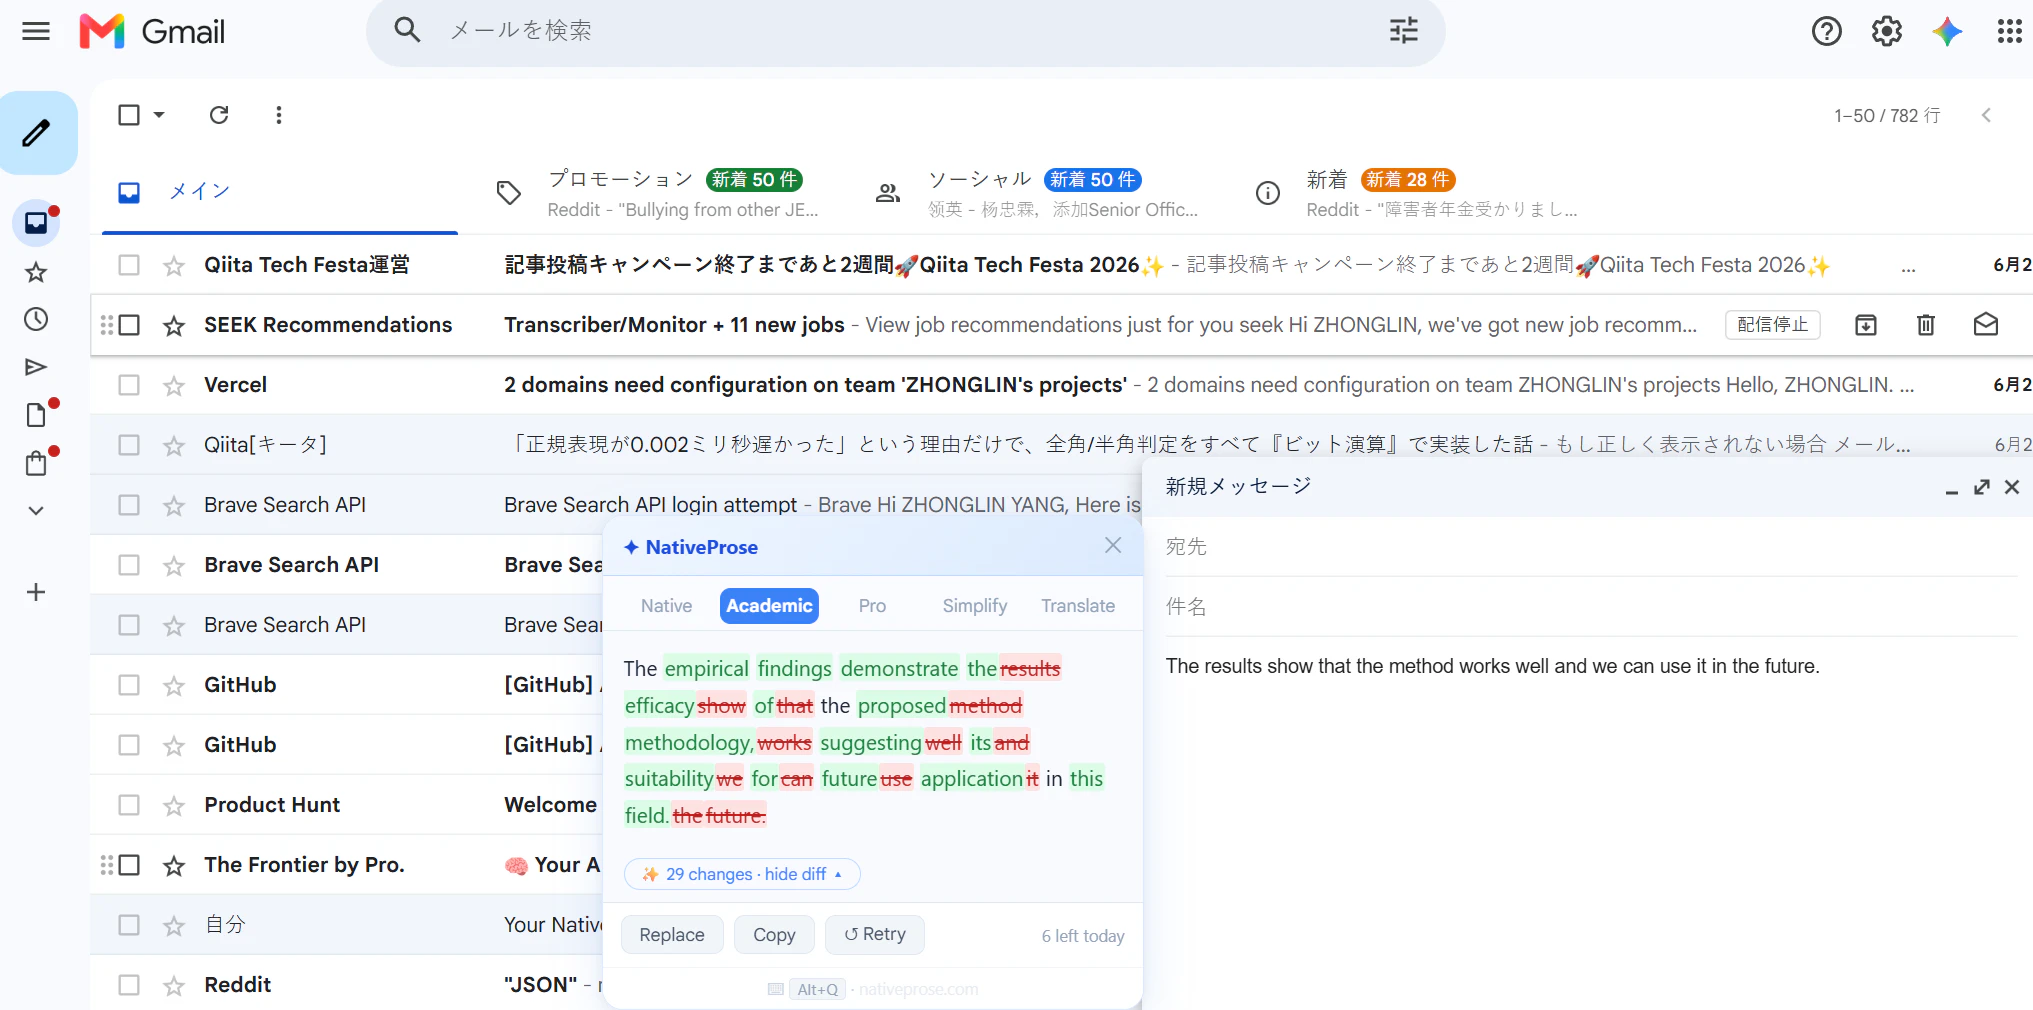
Task: Tick the Qiita[キータ] email checkbox
Action: [x=129, y=445]
